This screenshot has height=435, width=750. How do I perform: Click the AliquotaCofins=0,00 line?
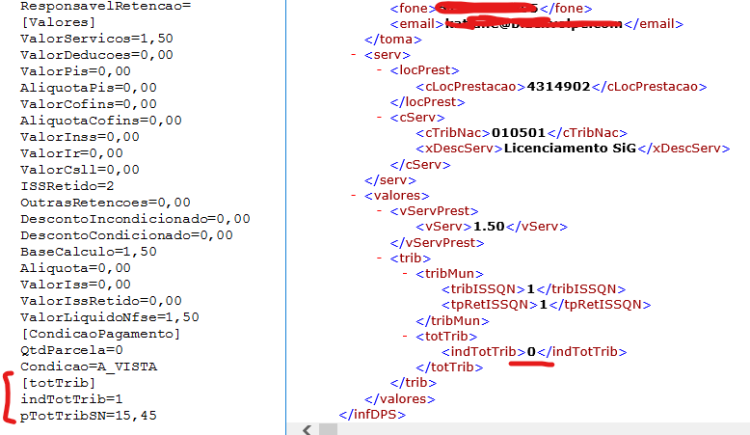101,120
